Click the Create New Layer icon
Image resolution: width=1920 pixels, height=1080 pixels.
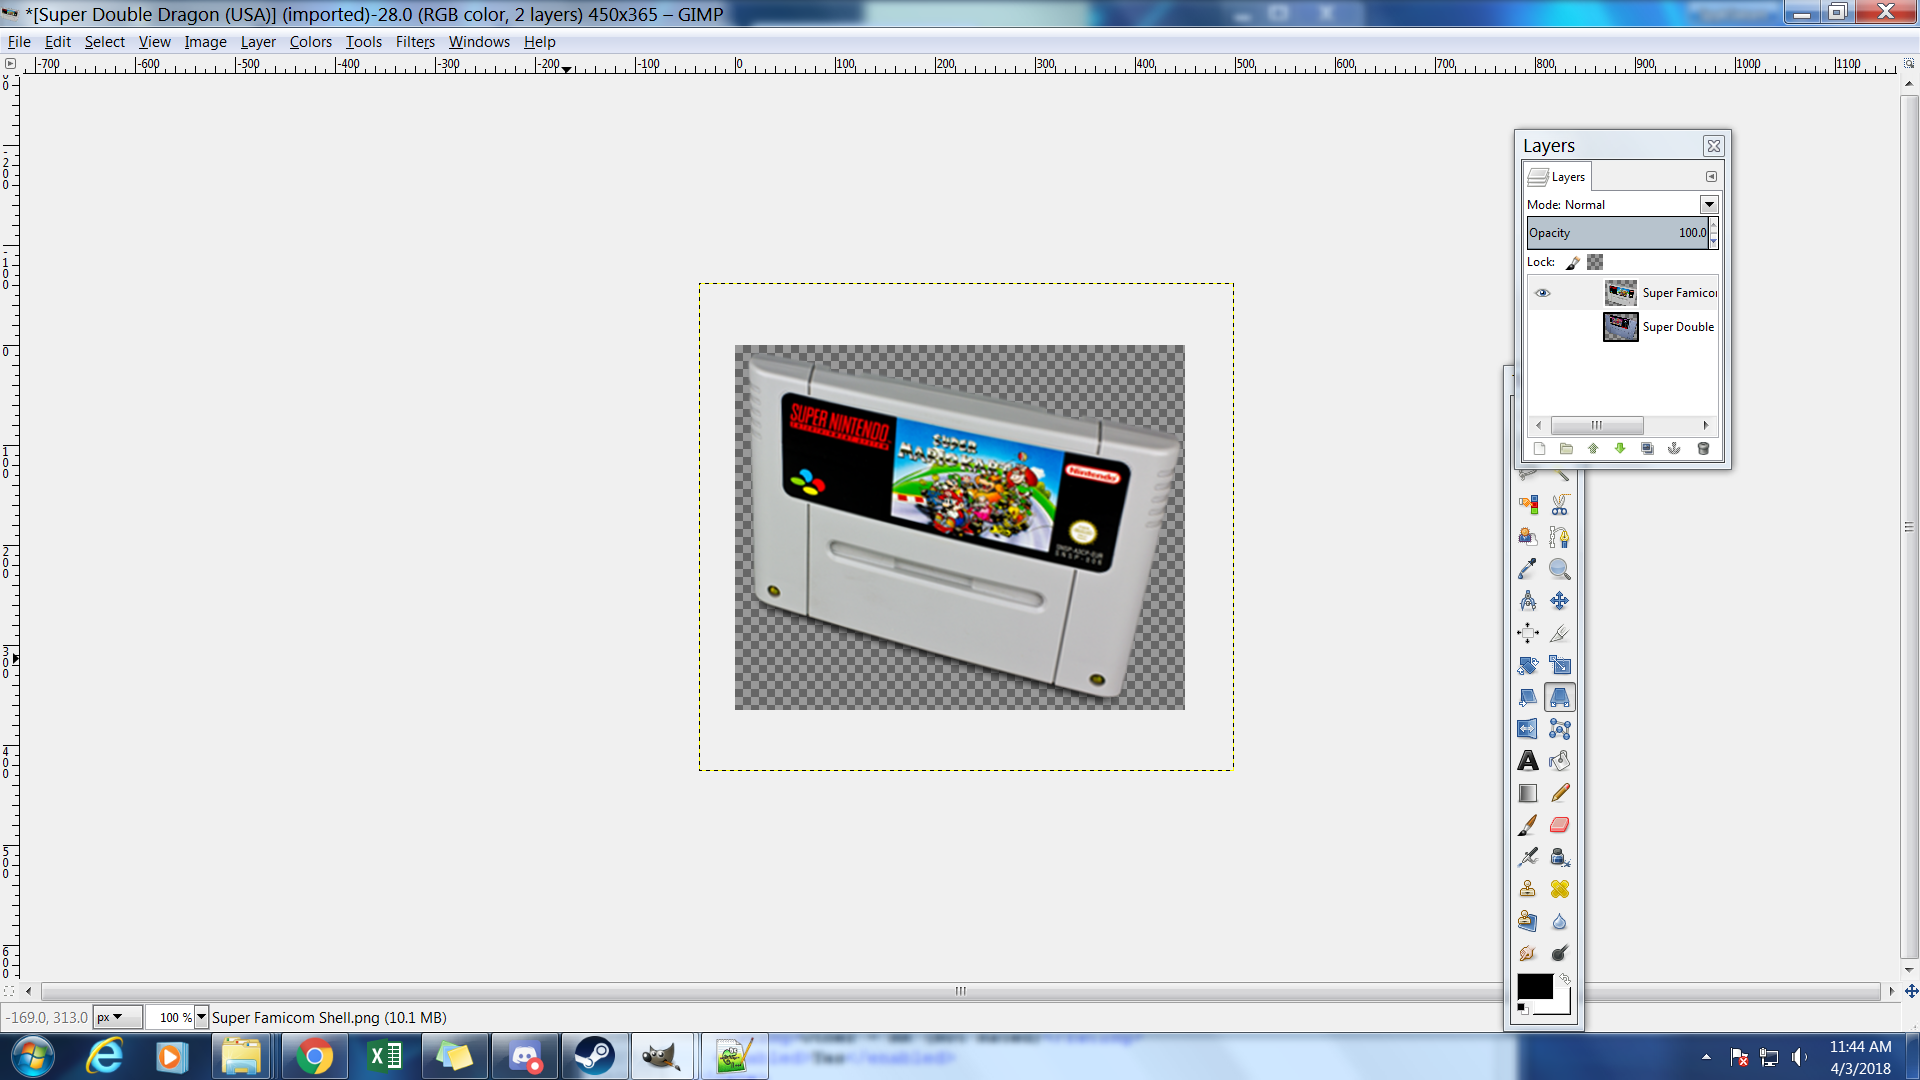[1540, 448]
